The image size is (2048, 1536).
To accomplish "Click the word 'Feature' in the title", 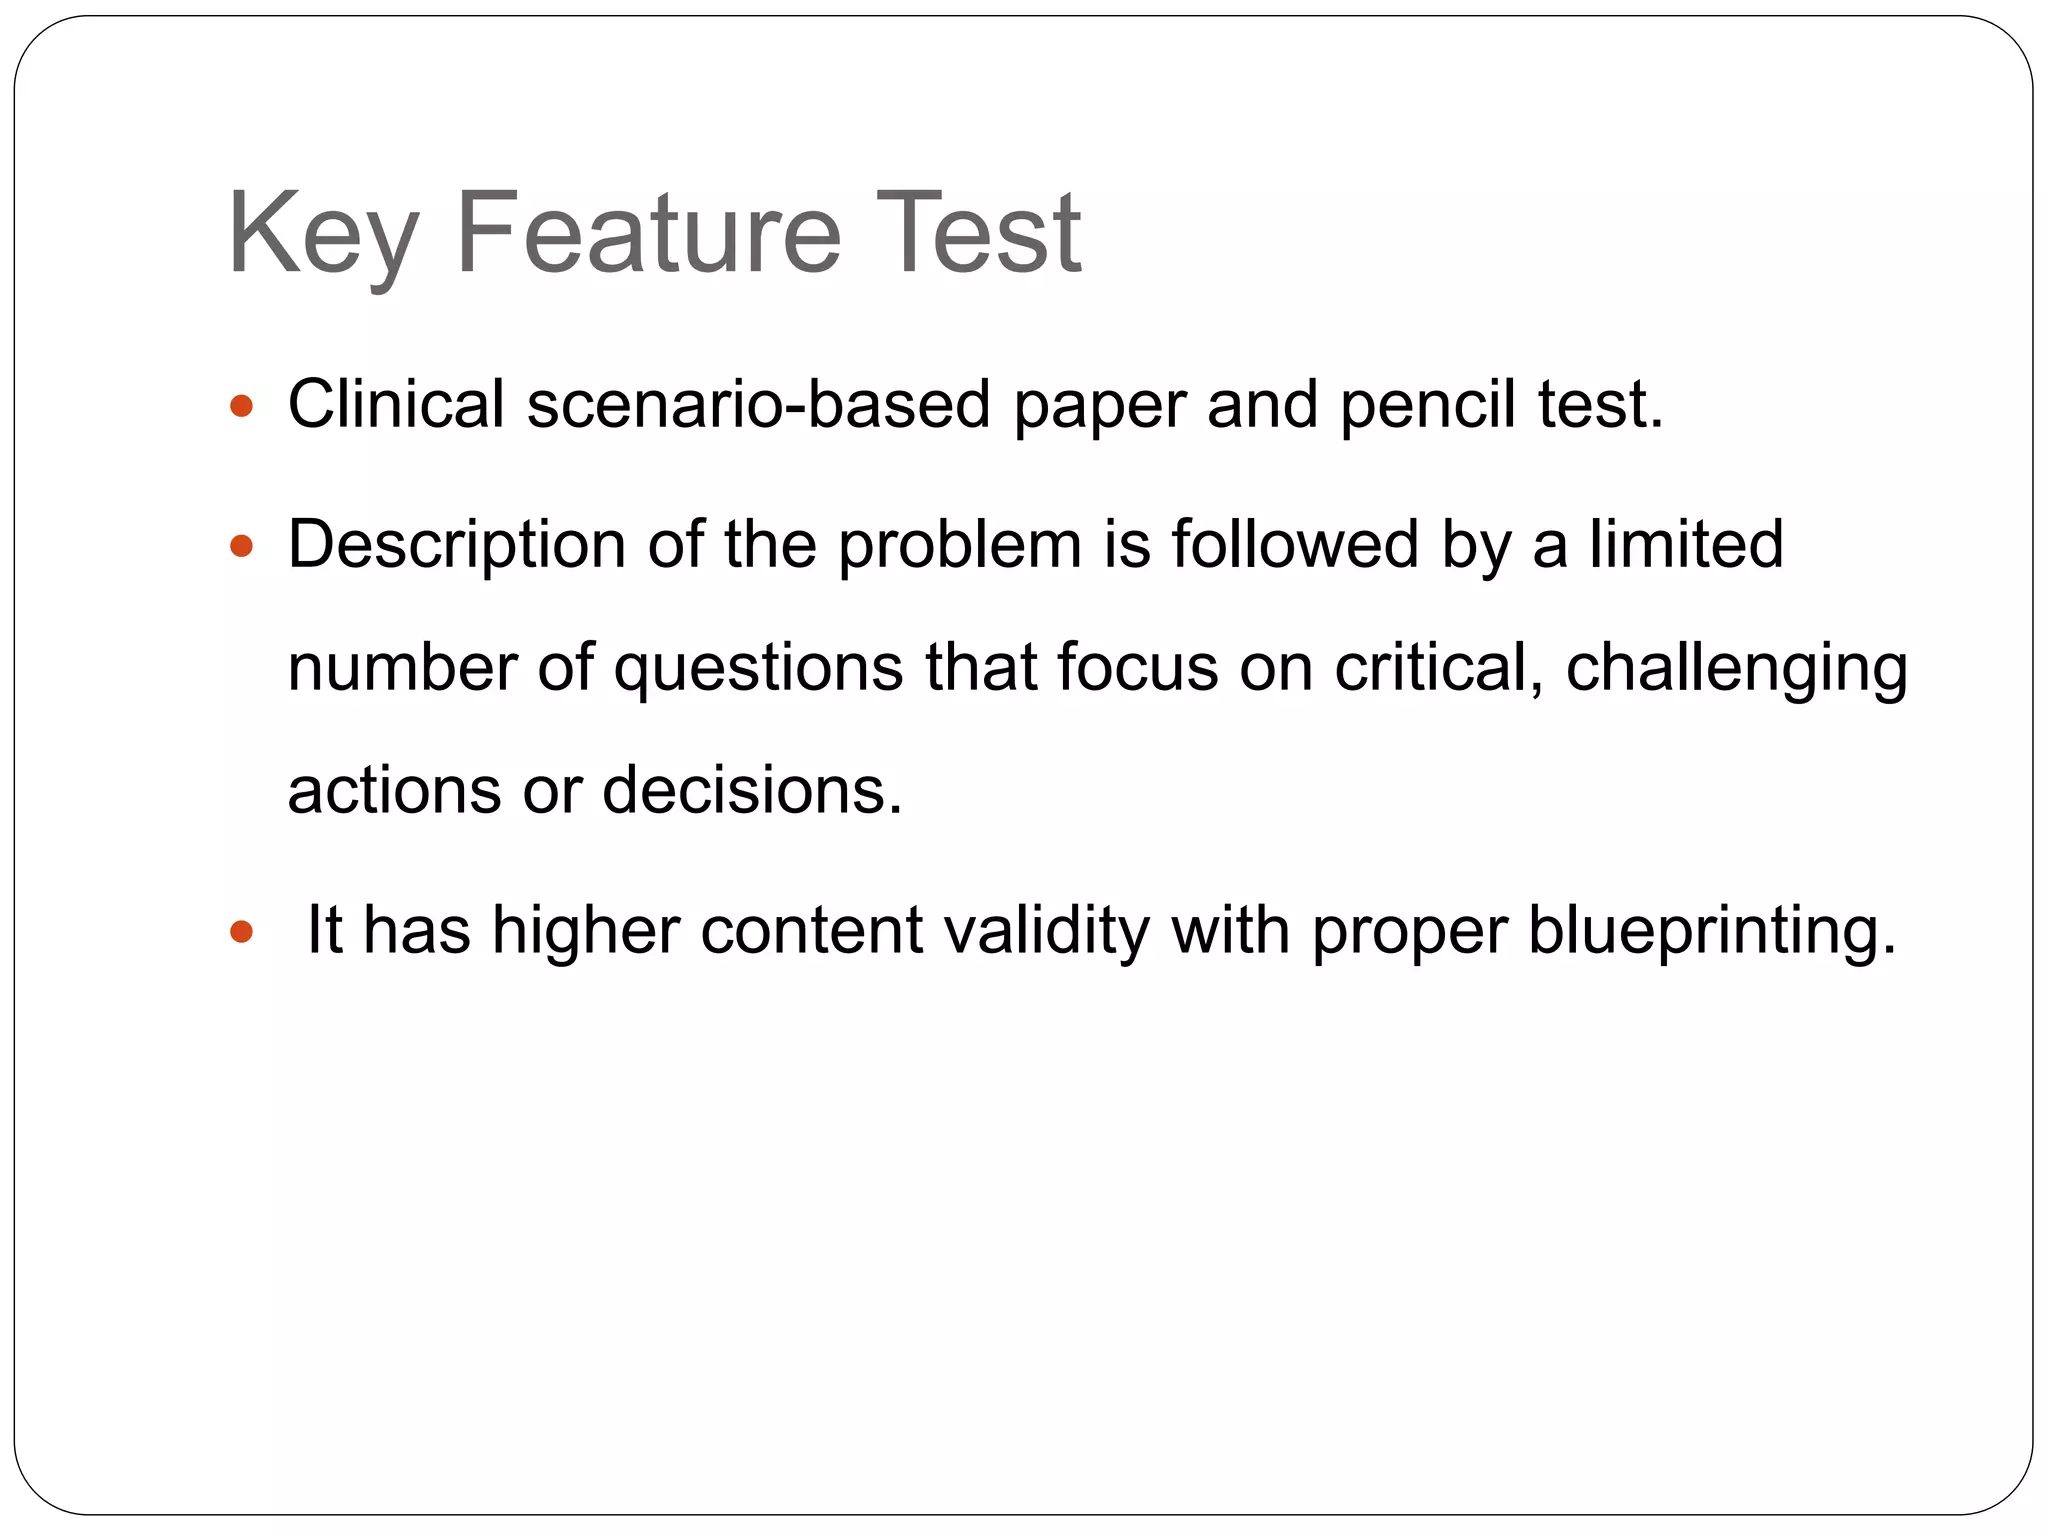I will (648, 234).
